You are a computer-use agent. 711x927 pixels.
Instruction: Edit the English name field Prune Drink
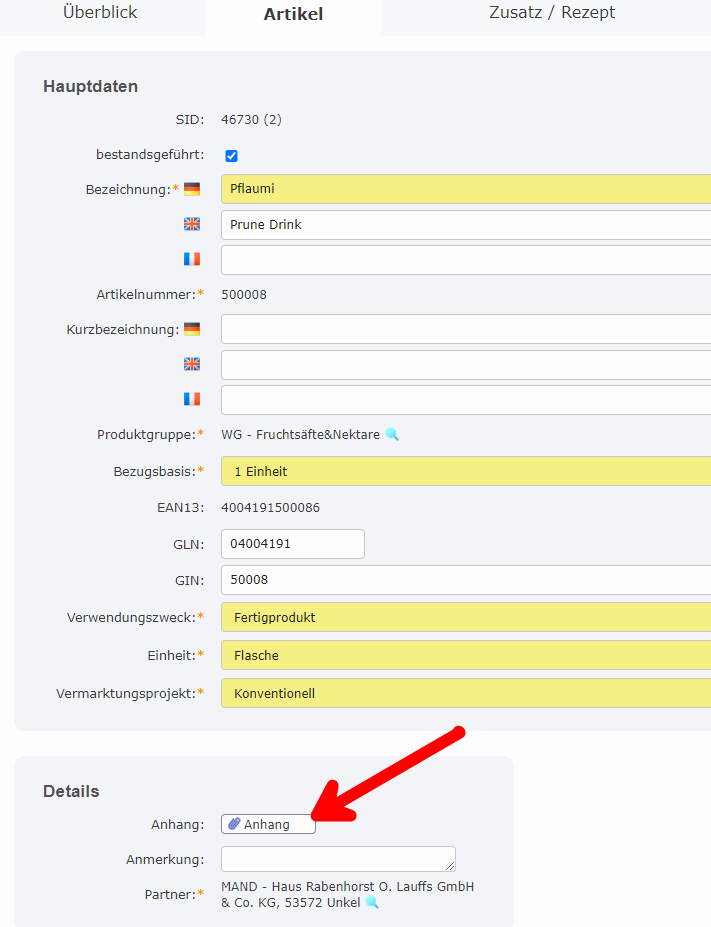coord(466,225)
